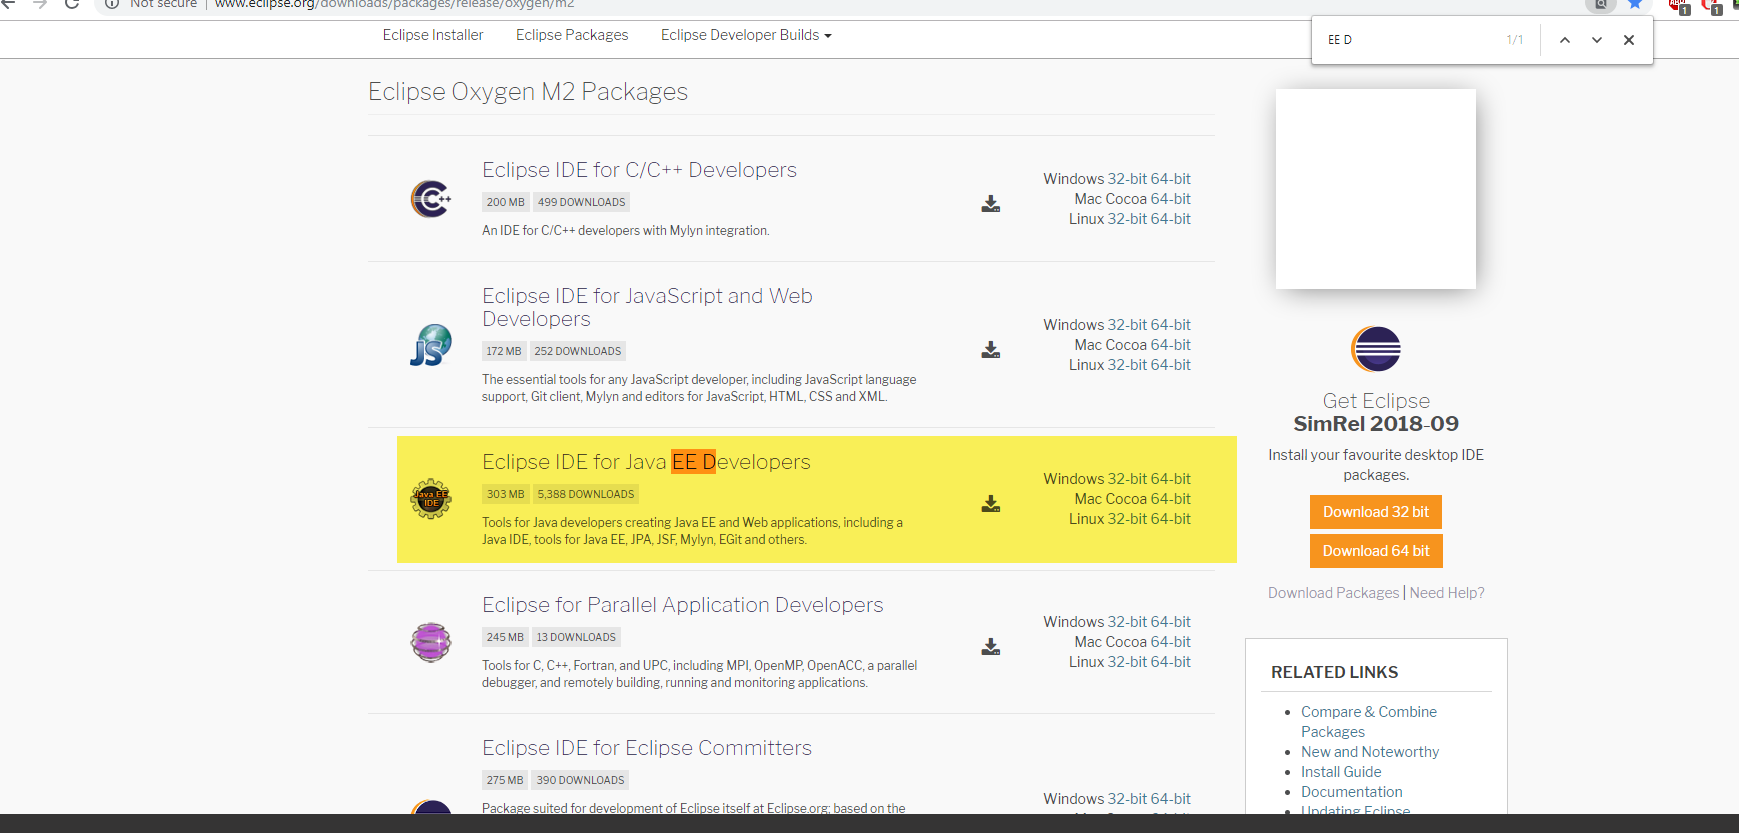Expand Eclipse Developer Builds dropdown

click(x=746, y=35)
